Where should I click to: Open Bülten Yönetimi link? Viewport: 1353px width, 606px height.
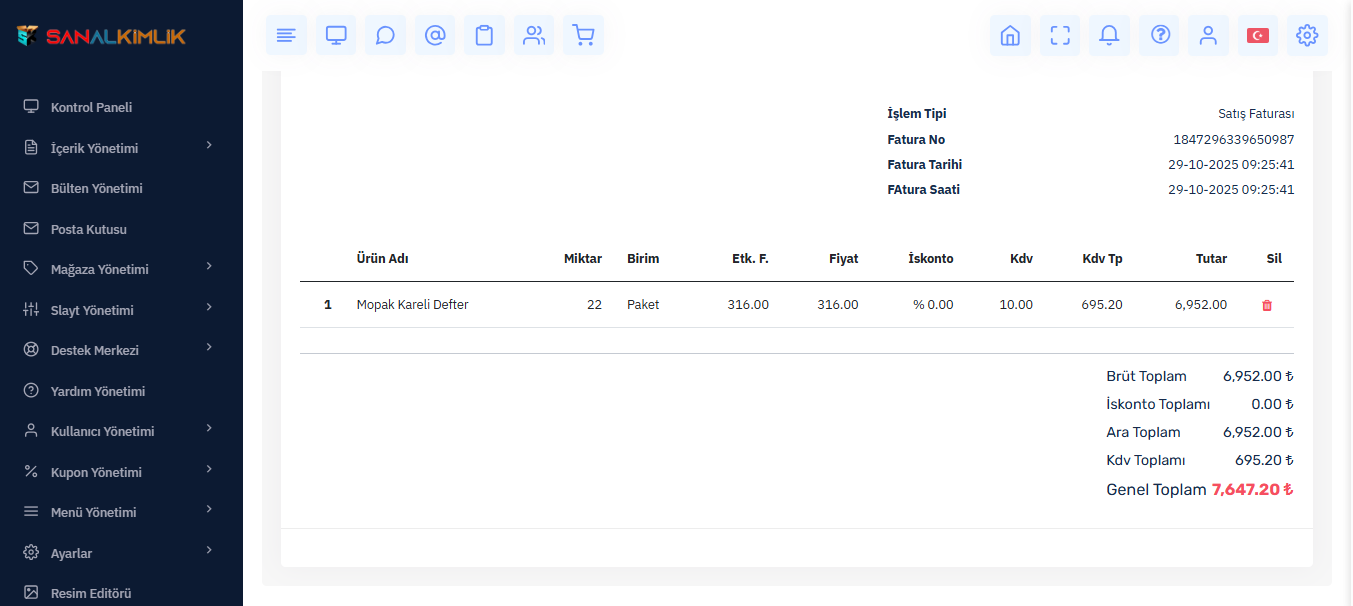coord(96,188)
